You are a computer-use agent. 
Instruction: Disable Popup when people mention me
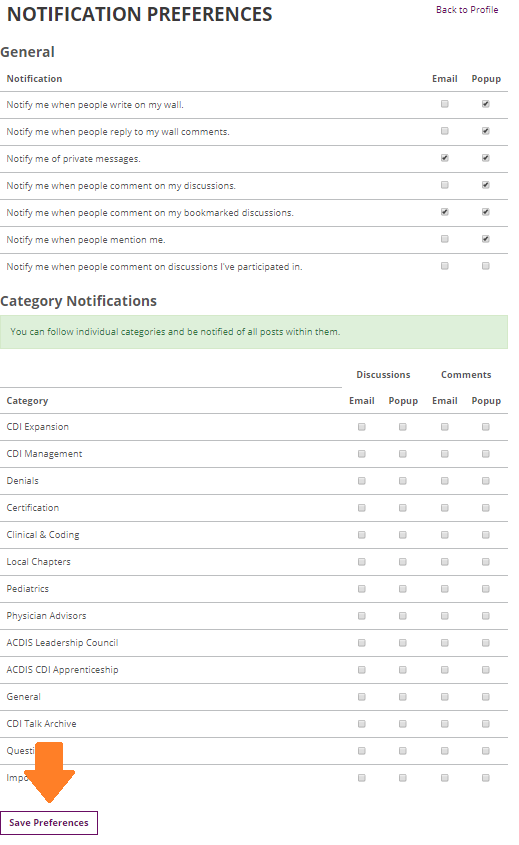tap(486, 239)
